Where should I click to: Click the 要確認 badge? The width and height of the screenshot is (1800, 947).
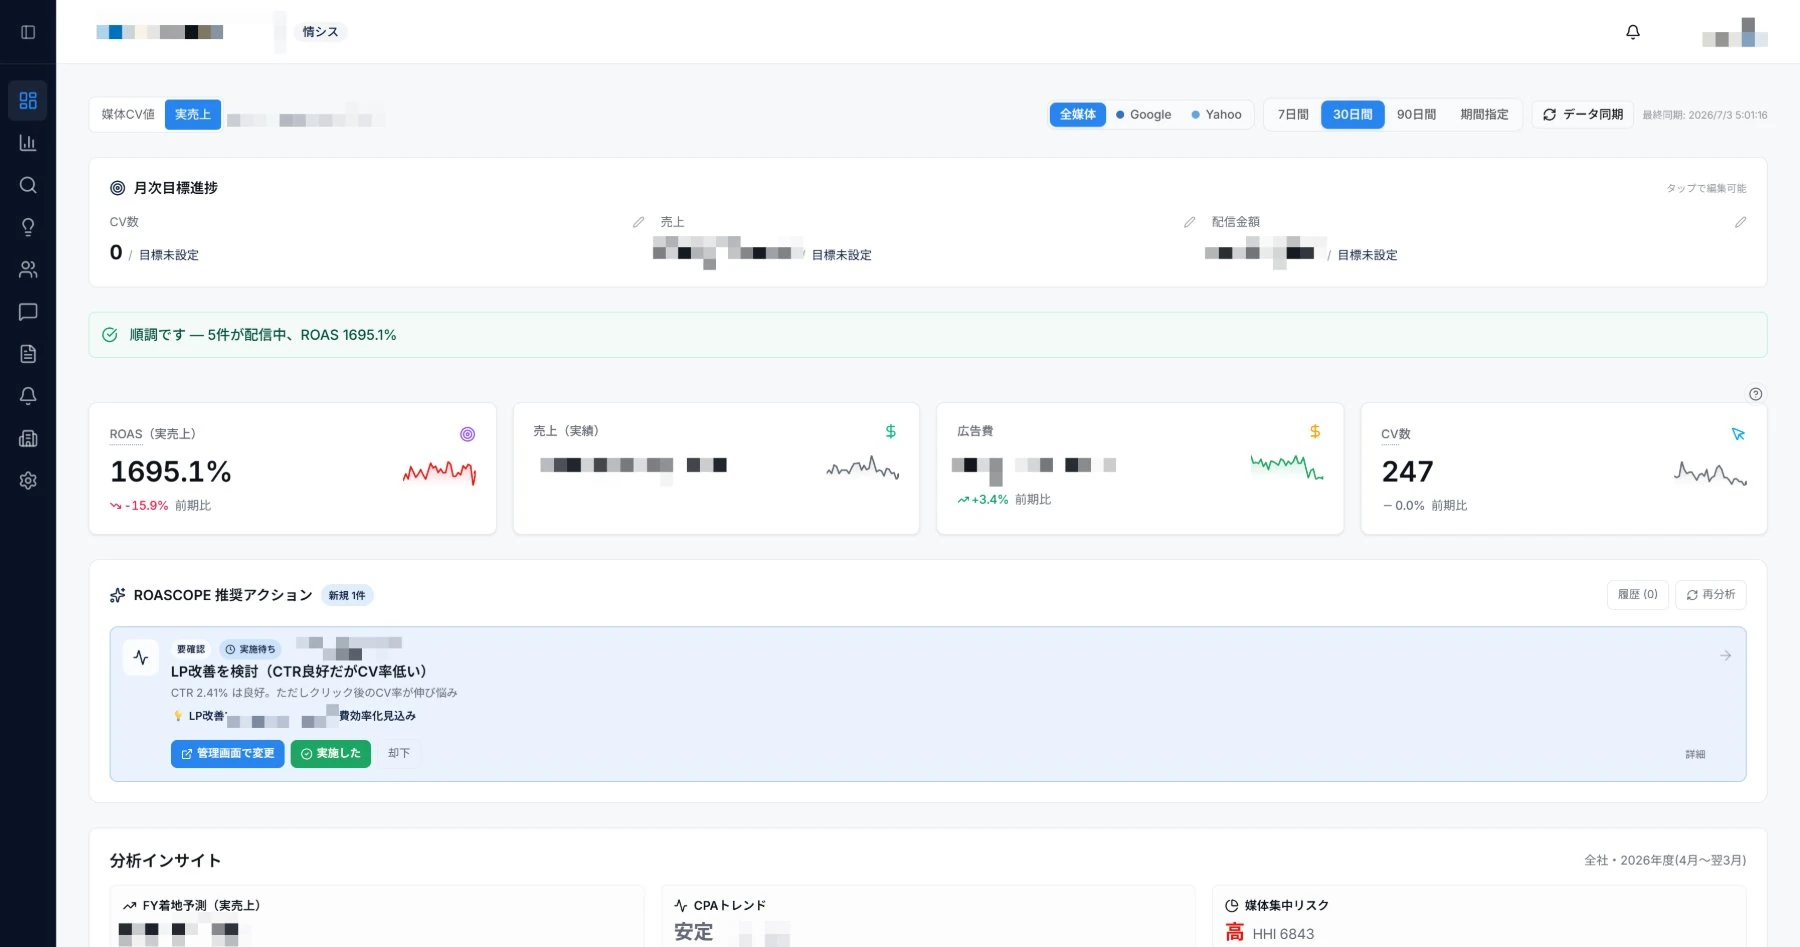tap(191, 649)
